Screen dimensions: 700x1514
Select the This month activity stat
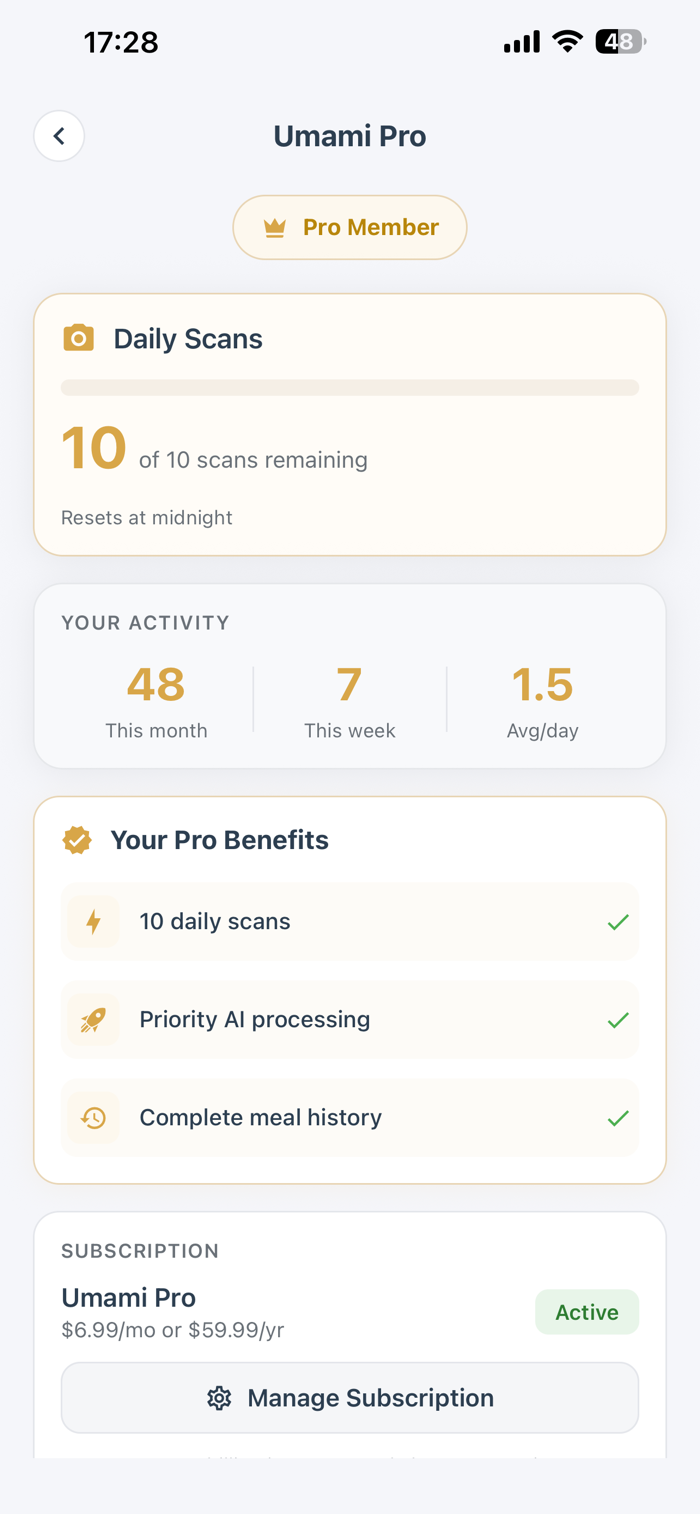point(156,701)
